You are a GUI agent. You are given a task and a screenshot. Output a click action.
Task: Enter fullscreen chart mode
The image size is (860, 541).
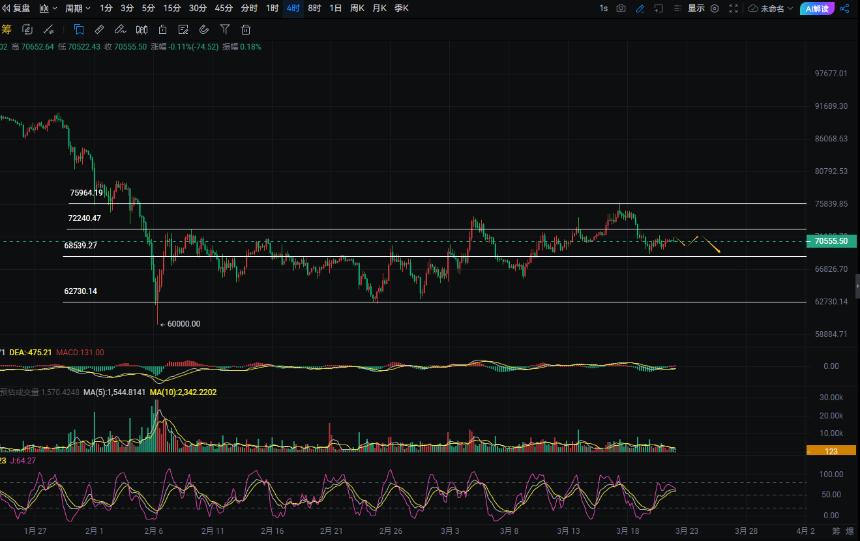pyautogui.click(x=733, y=8)
